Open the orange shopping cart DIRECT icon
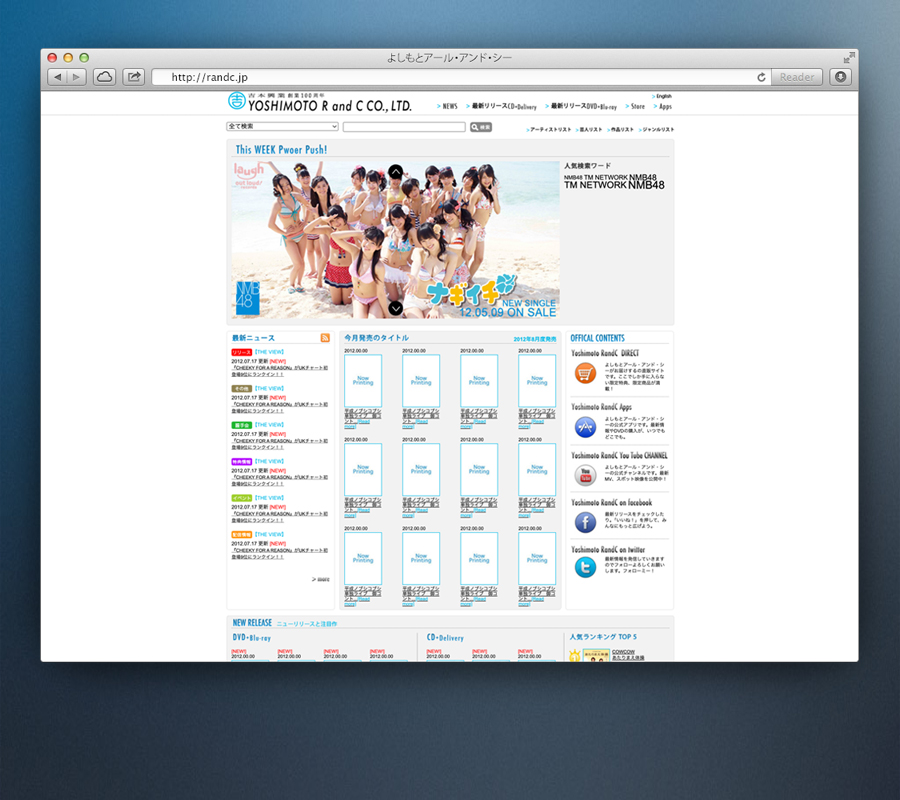The width and height of the screenshot is (900, 800). [585, 373]
